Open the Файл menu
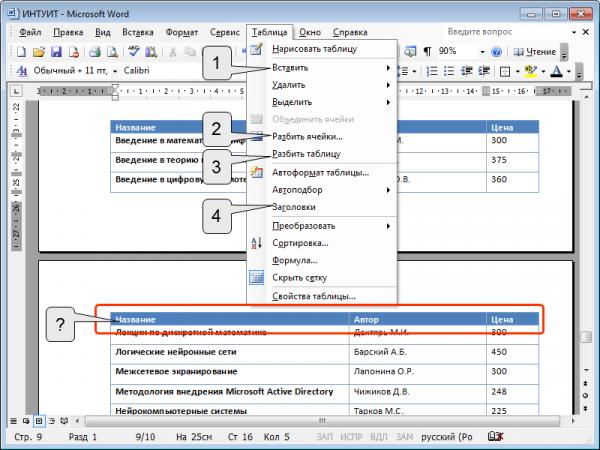The width and height of the screenshot is (600, 450). click(30, 32)
